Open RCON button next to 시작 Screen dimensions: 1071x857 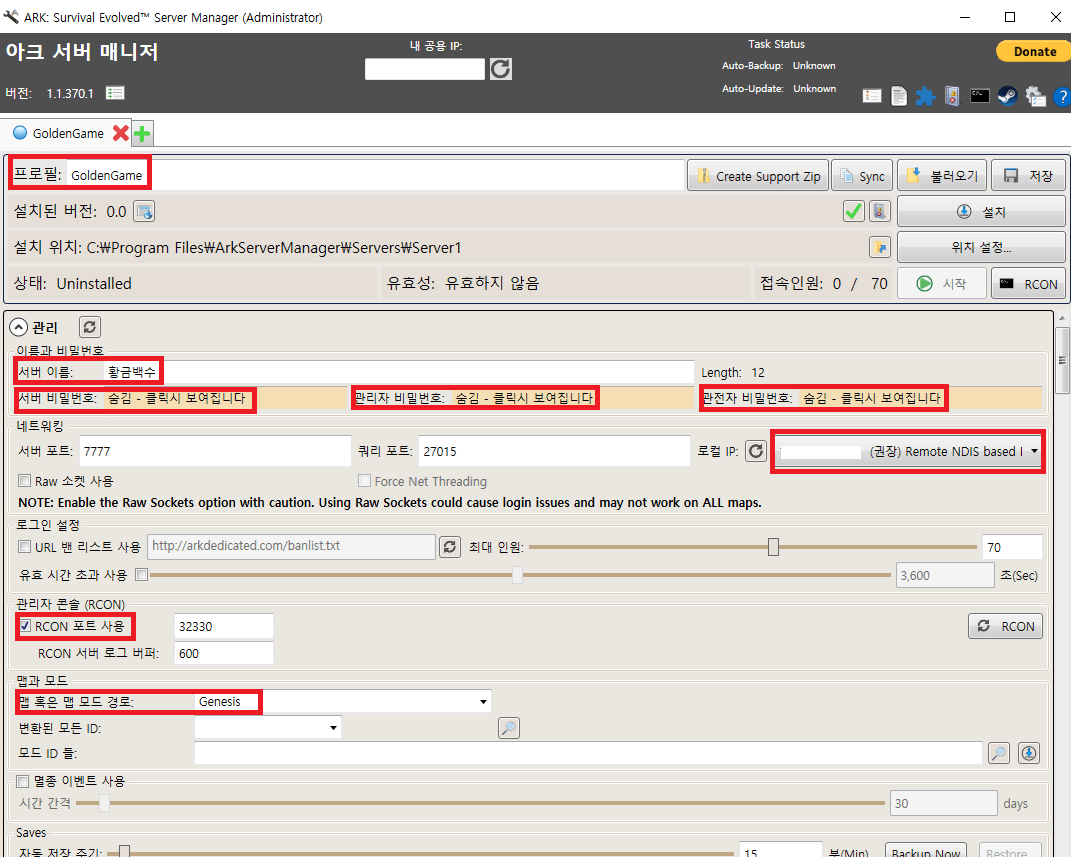[1028, 283]
